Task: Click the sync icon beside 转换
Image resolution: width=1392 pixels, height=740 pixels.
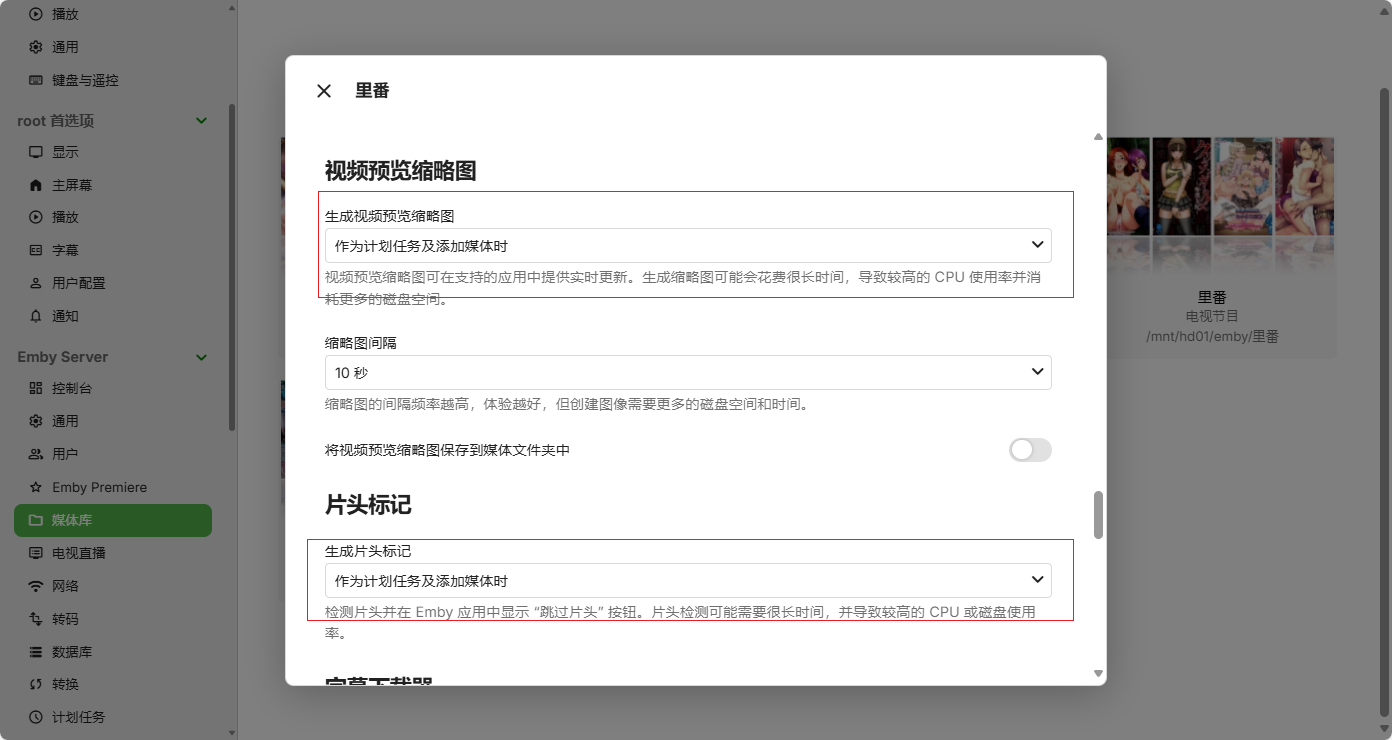Action: pyautogui.click(x=36, y=684)
